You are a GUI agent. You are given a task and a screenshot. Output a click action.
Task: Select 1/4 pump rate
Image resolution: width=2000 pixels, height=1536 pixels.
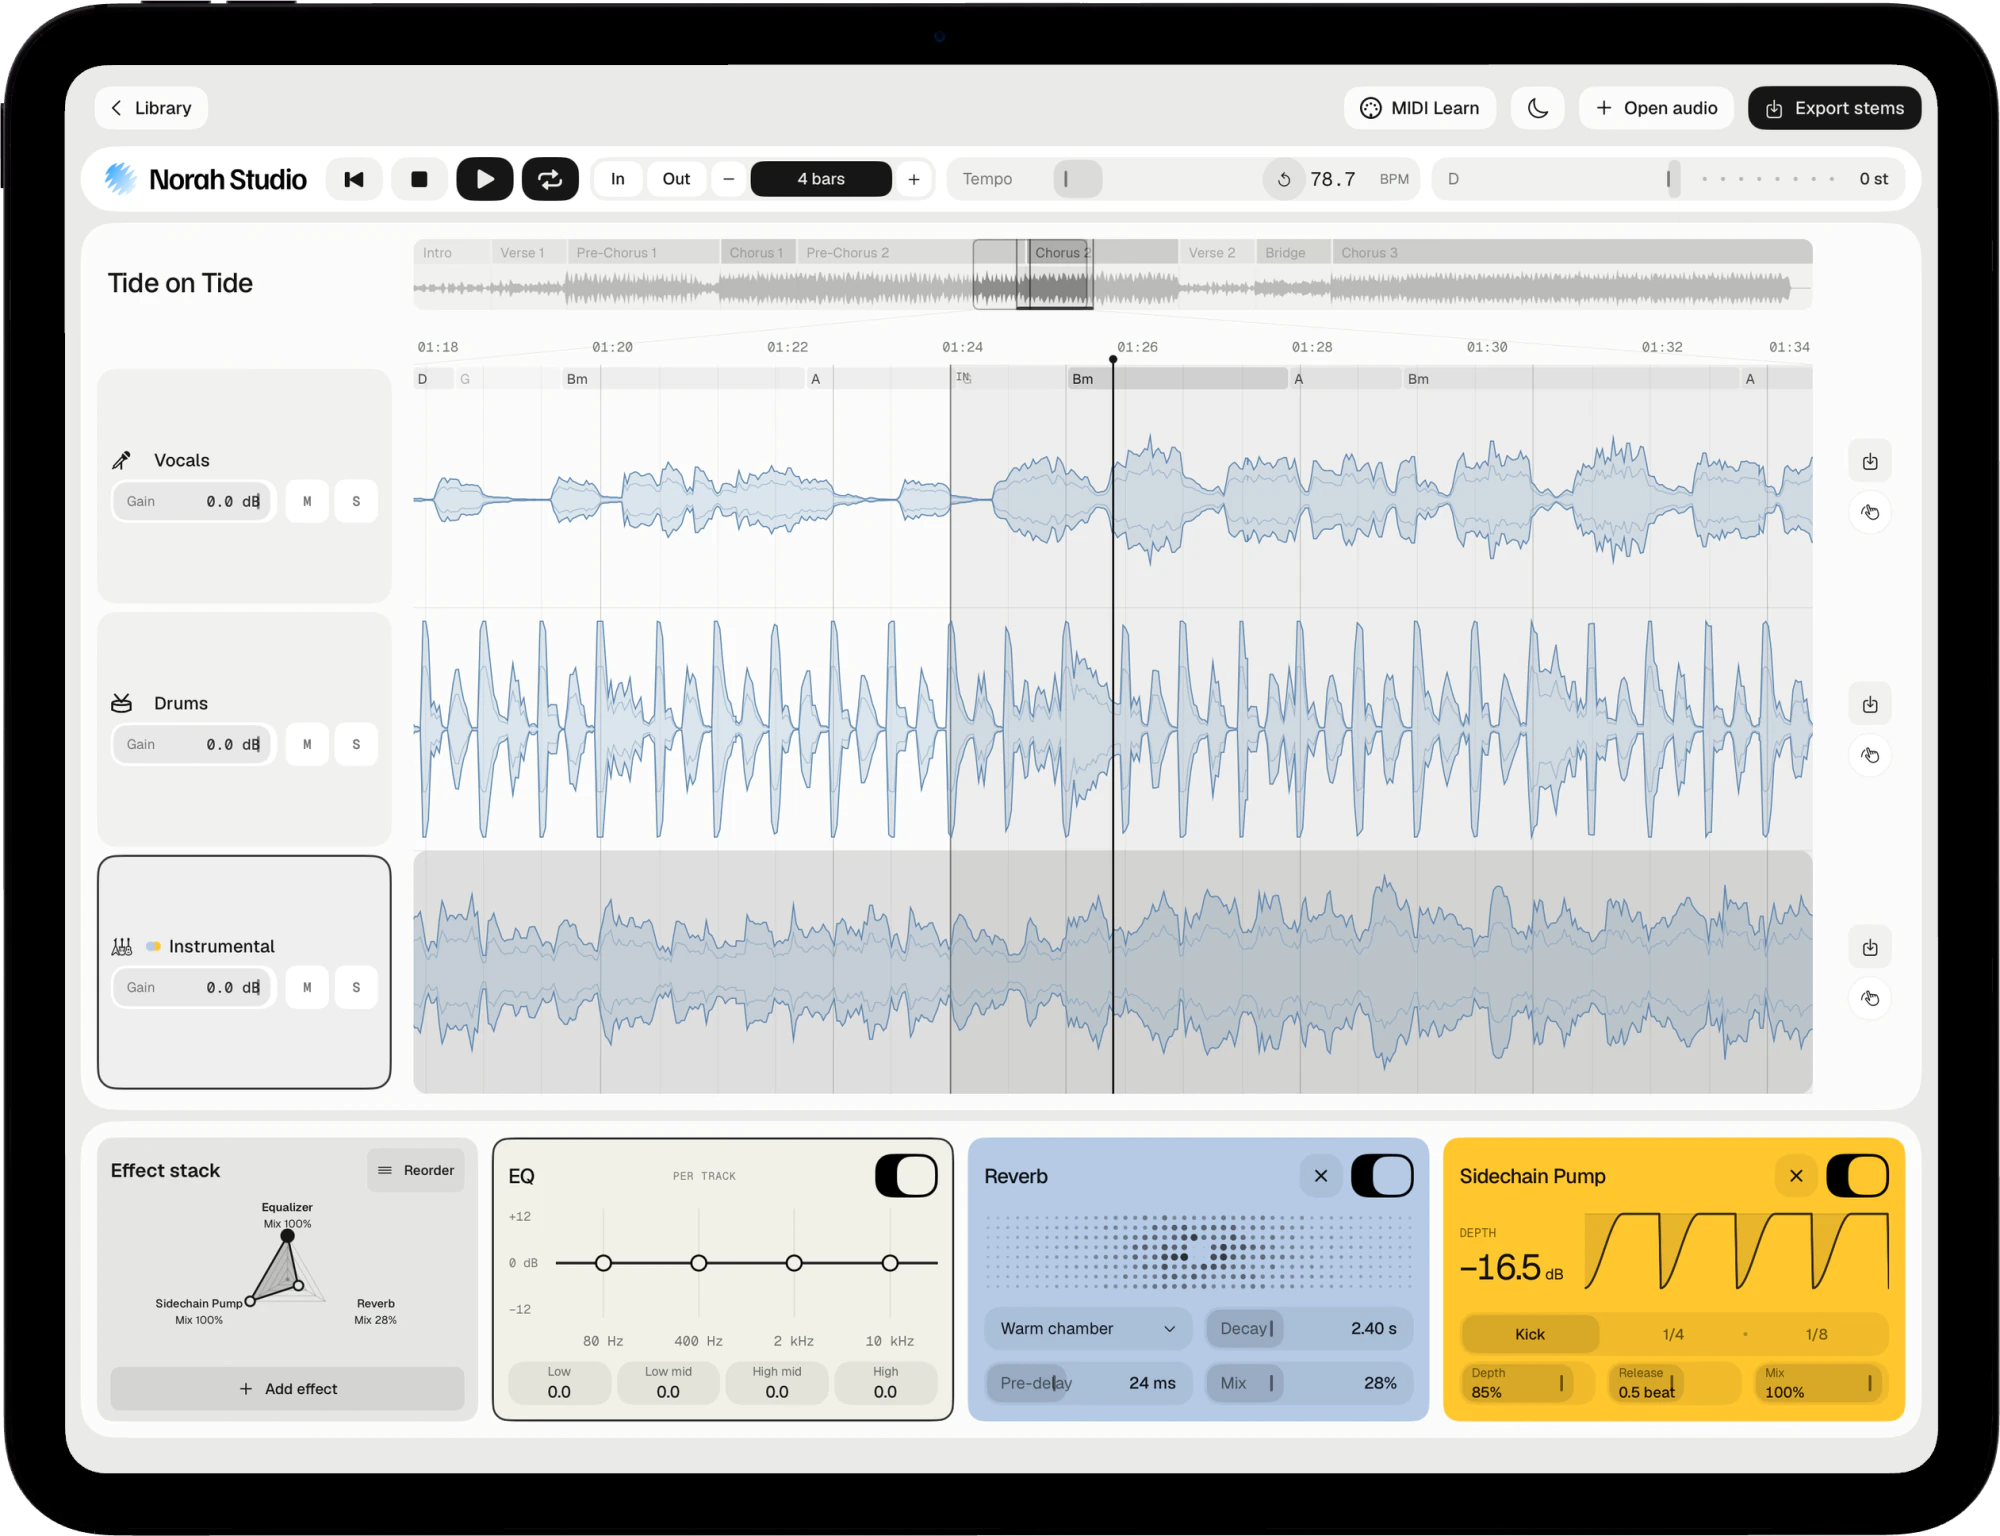tap(1673, 1335)
